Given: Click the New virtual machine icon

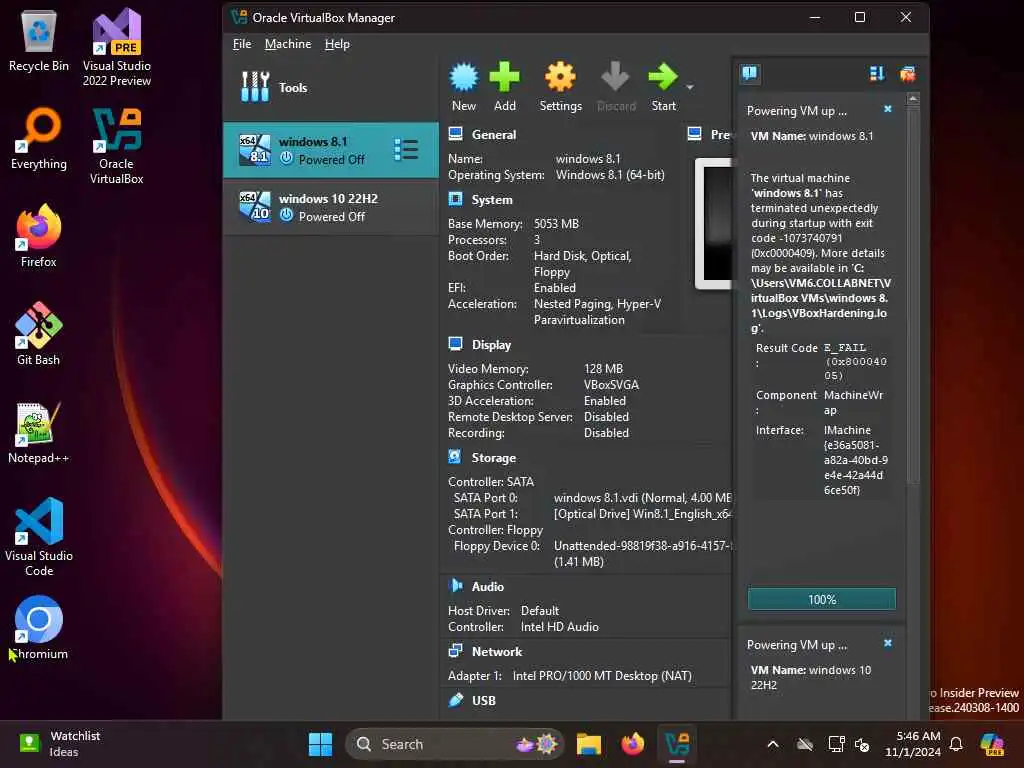Looking at the screenshot, I should pos(464,77).
